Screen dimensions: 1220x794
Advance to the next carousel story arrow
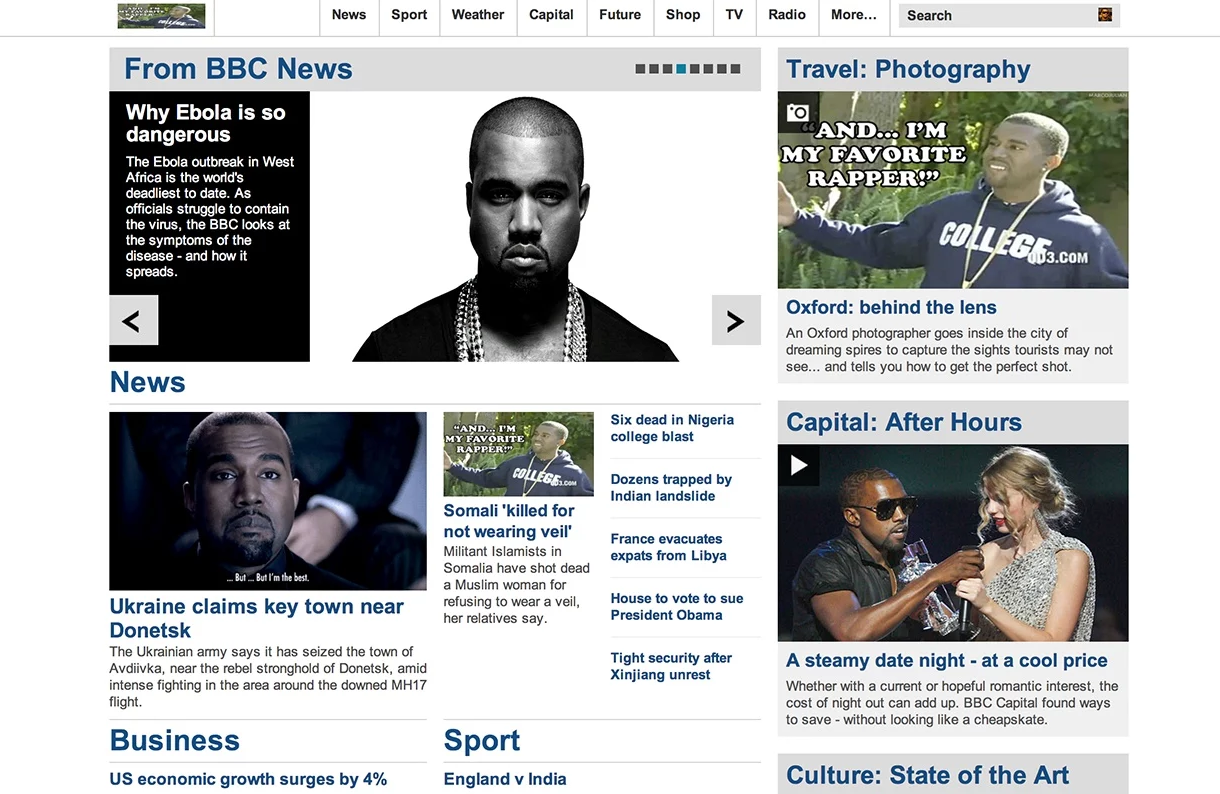736,320
